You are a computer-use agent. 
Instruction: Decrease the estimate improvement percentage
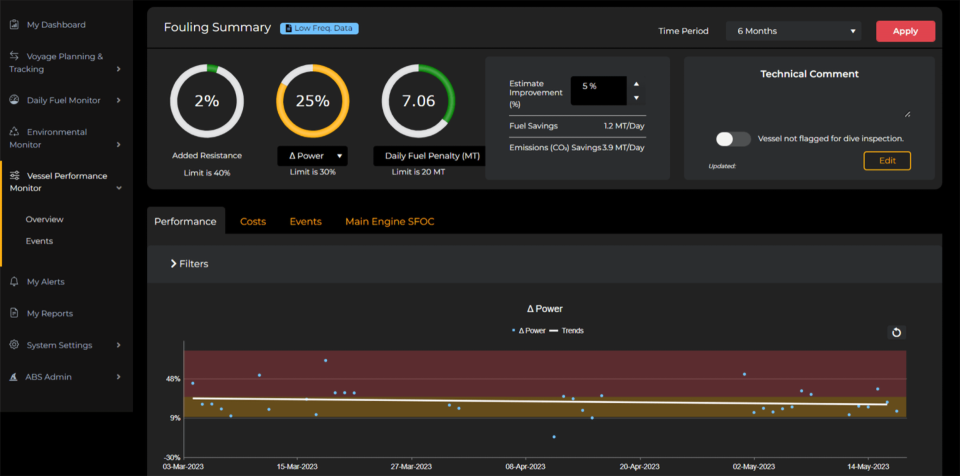click(x=636, y=98)
